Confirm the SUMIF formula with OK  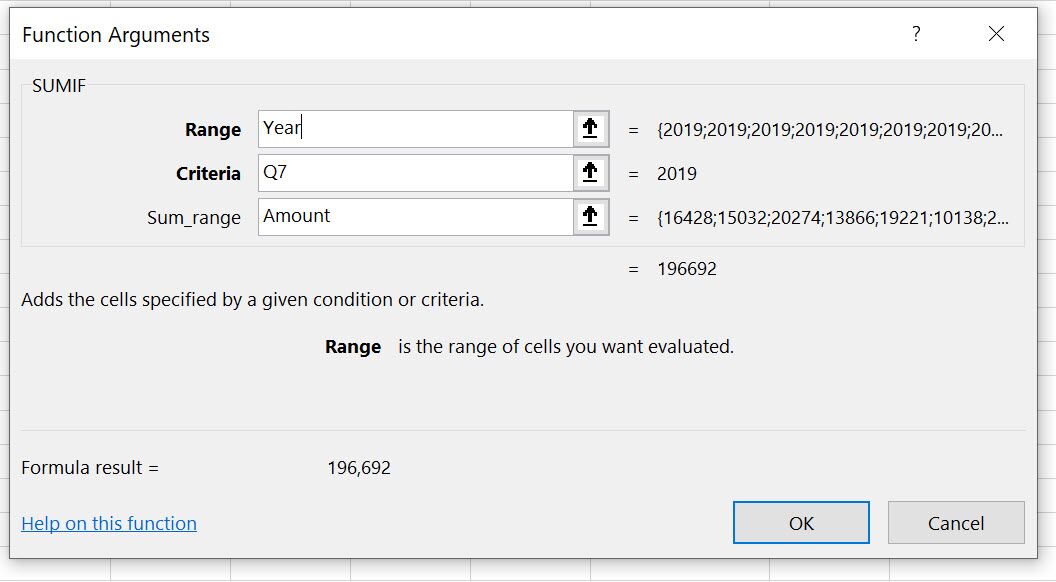(x=800, y=522)
